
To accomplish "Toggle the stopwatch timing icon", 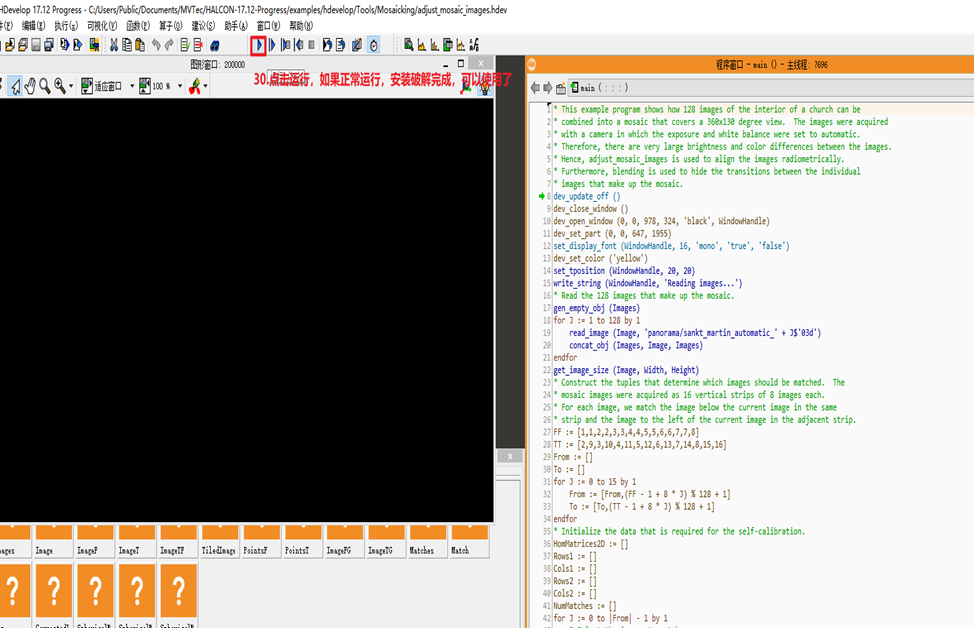I will [373, 45].
